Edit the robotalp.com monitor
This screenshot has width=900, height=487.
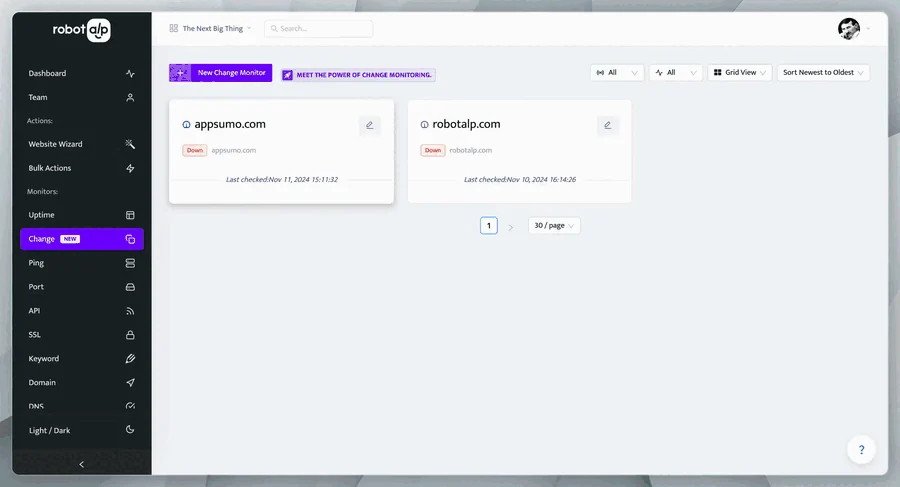(607, 125)
